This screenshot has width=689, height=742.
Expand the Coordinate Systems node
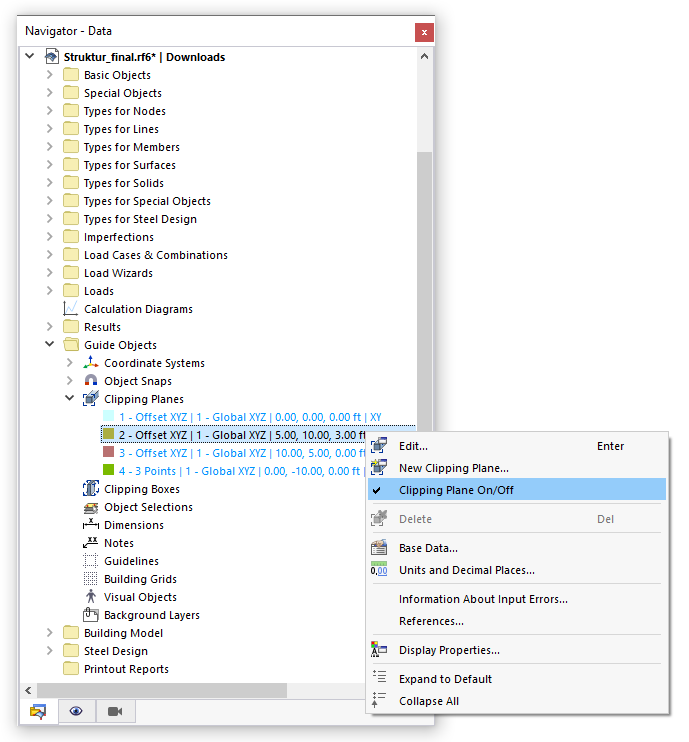(x=70, y=362)
